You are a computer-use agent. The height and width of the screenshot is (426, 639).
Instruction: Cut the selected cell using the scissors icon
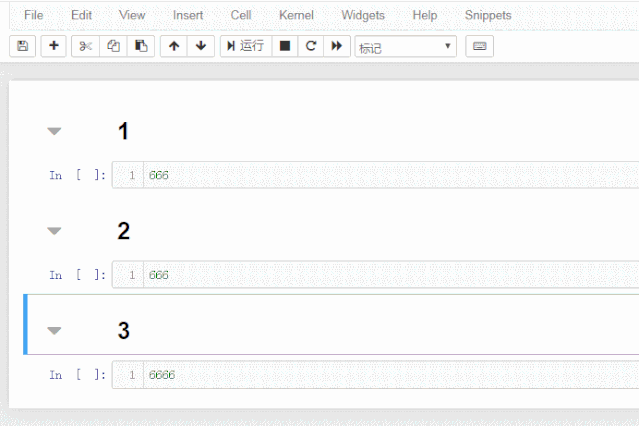[86, 46]
